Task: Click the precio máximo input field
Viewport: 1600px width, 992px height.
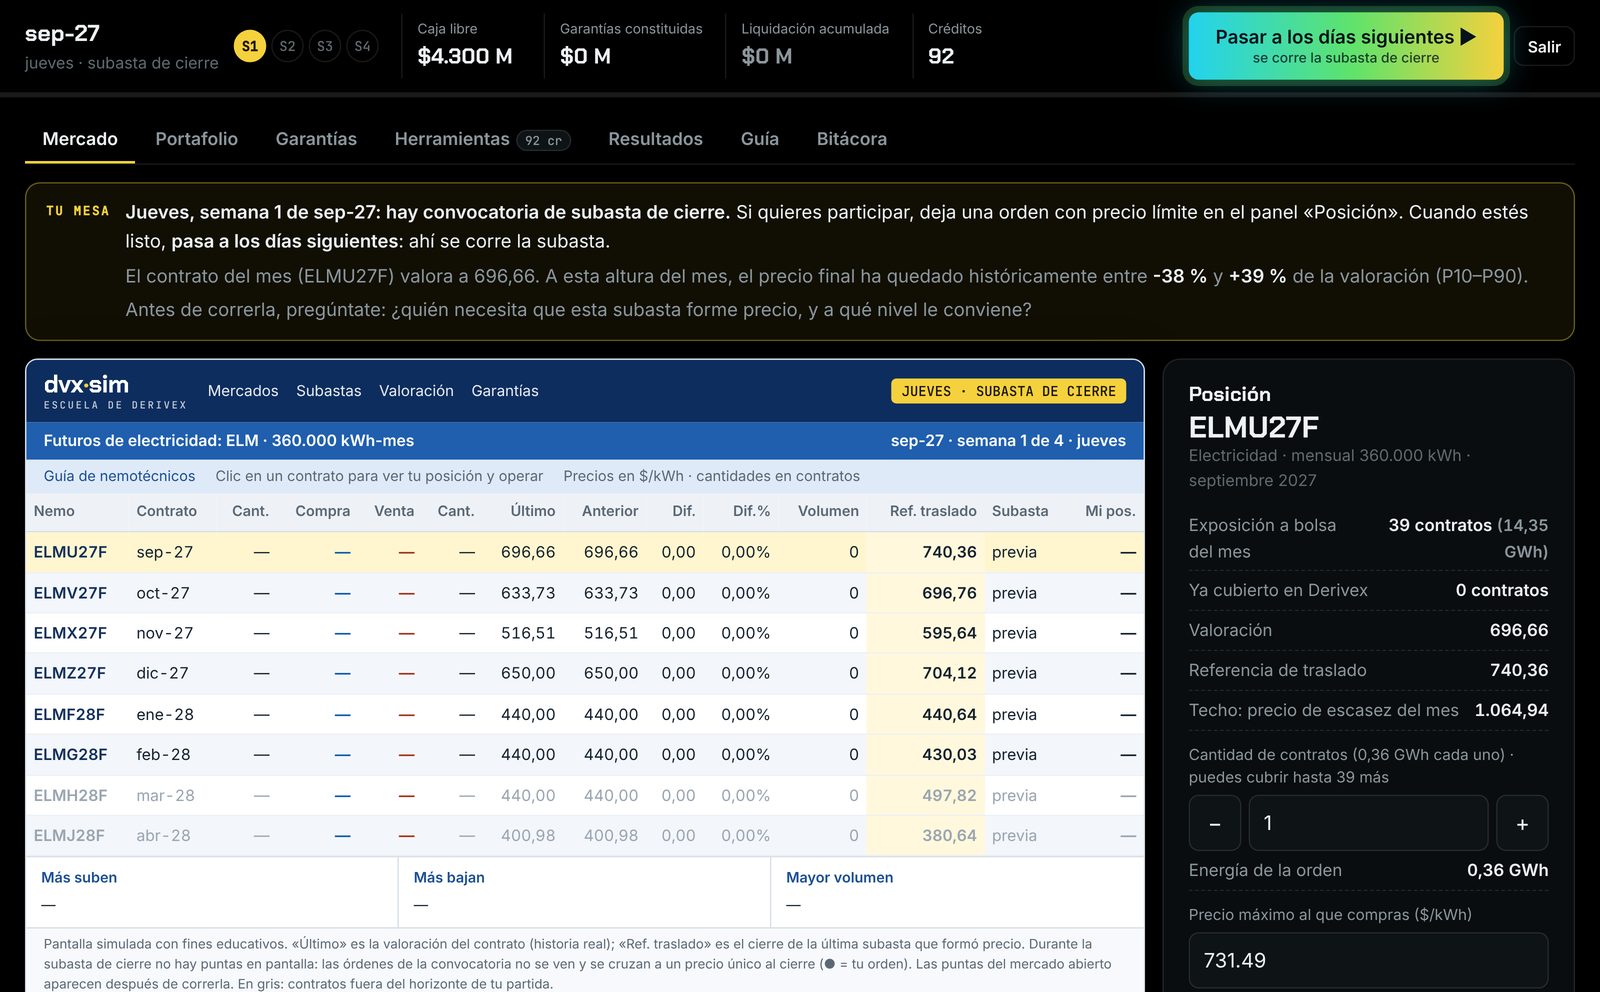Action: point(1368,960)
